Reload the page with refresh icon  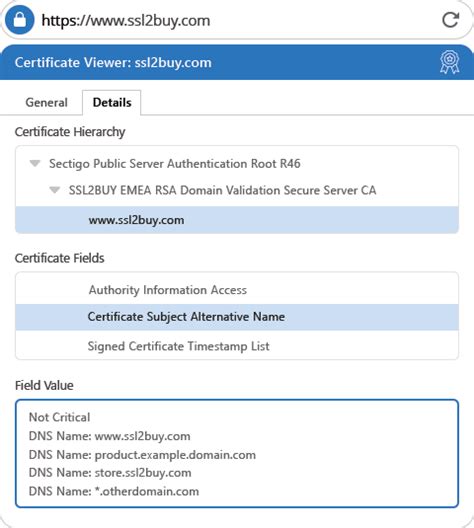point(450,20)
